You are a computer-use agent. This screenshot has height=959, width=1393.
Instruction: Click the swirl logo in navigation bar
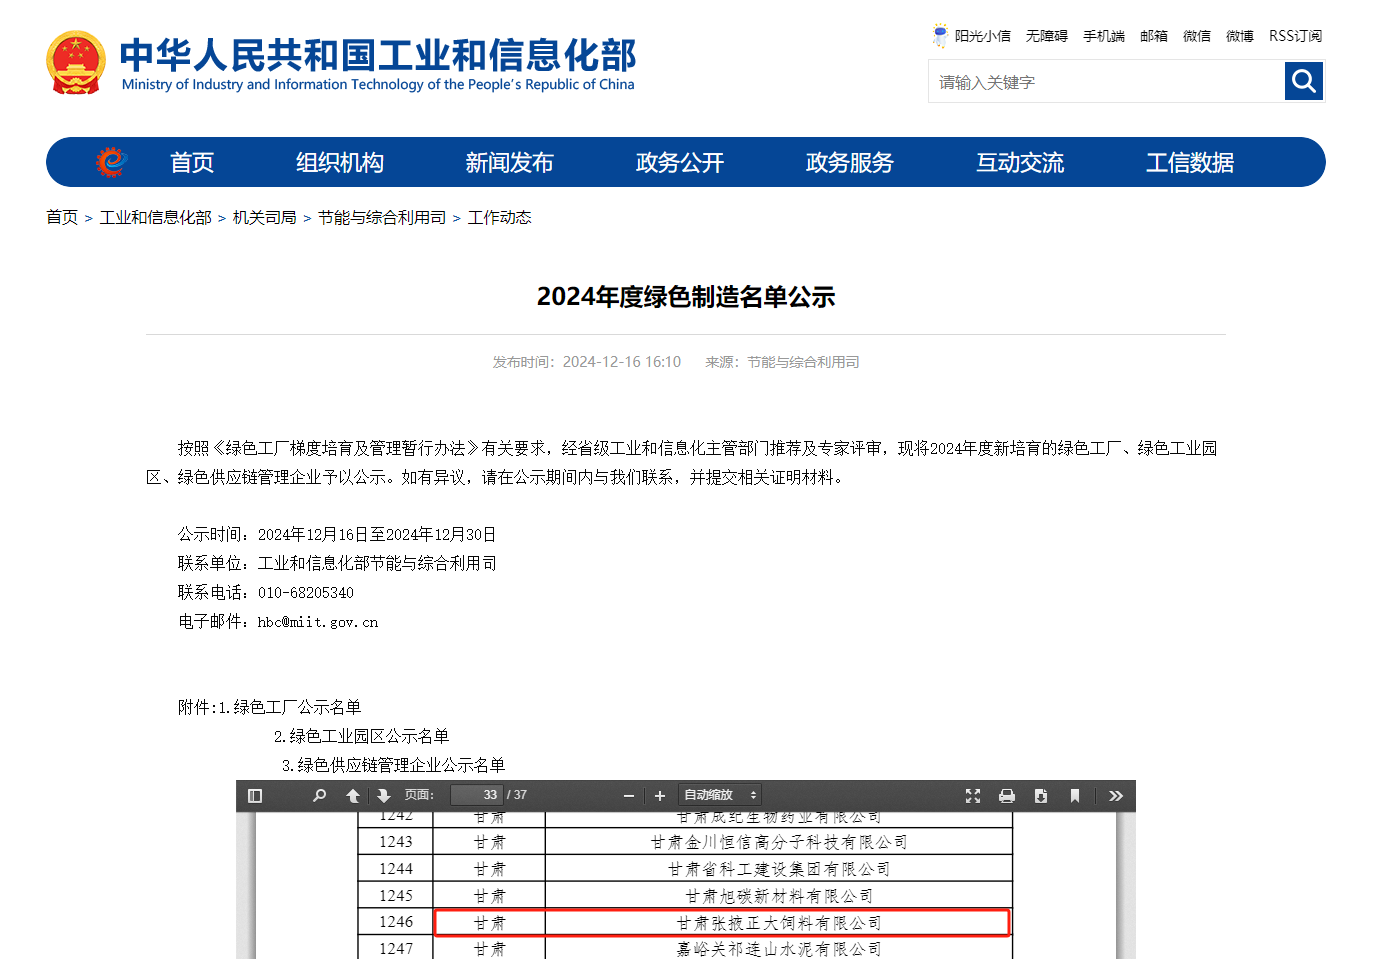[x=111, y=162]
